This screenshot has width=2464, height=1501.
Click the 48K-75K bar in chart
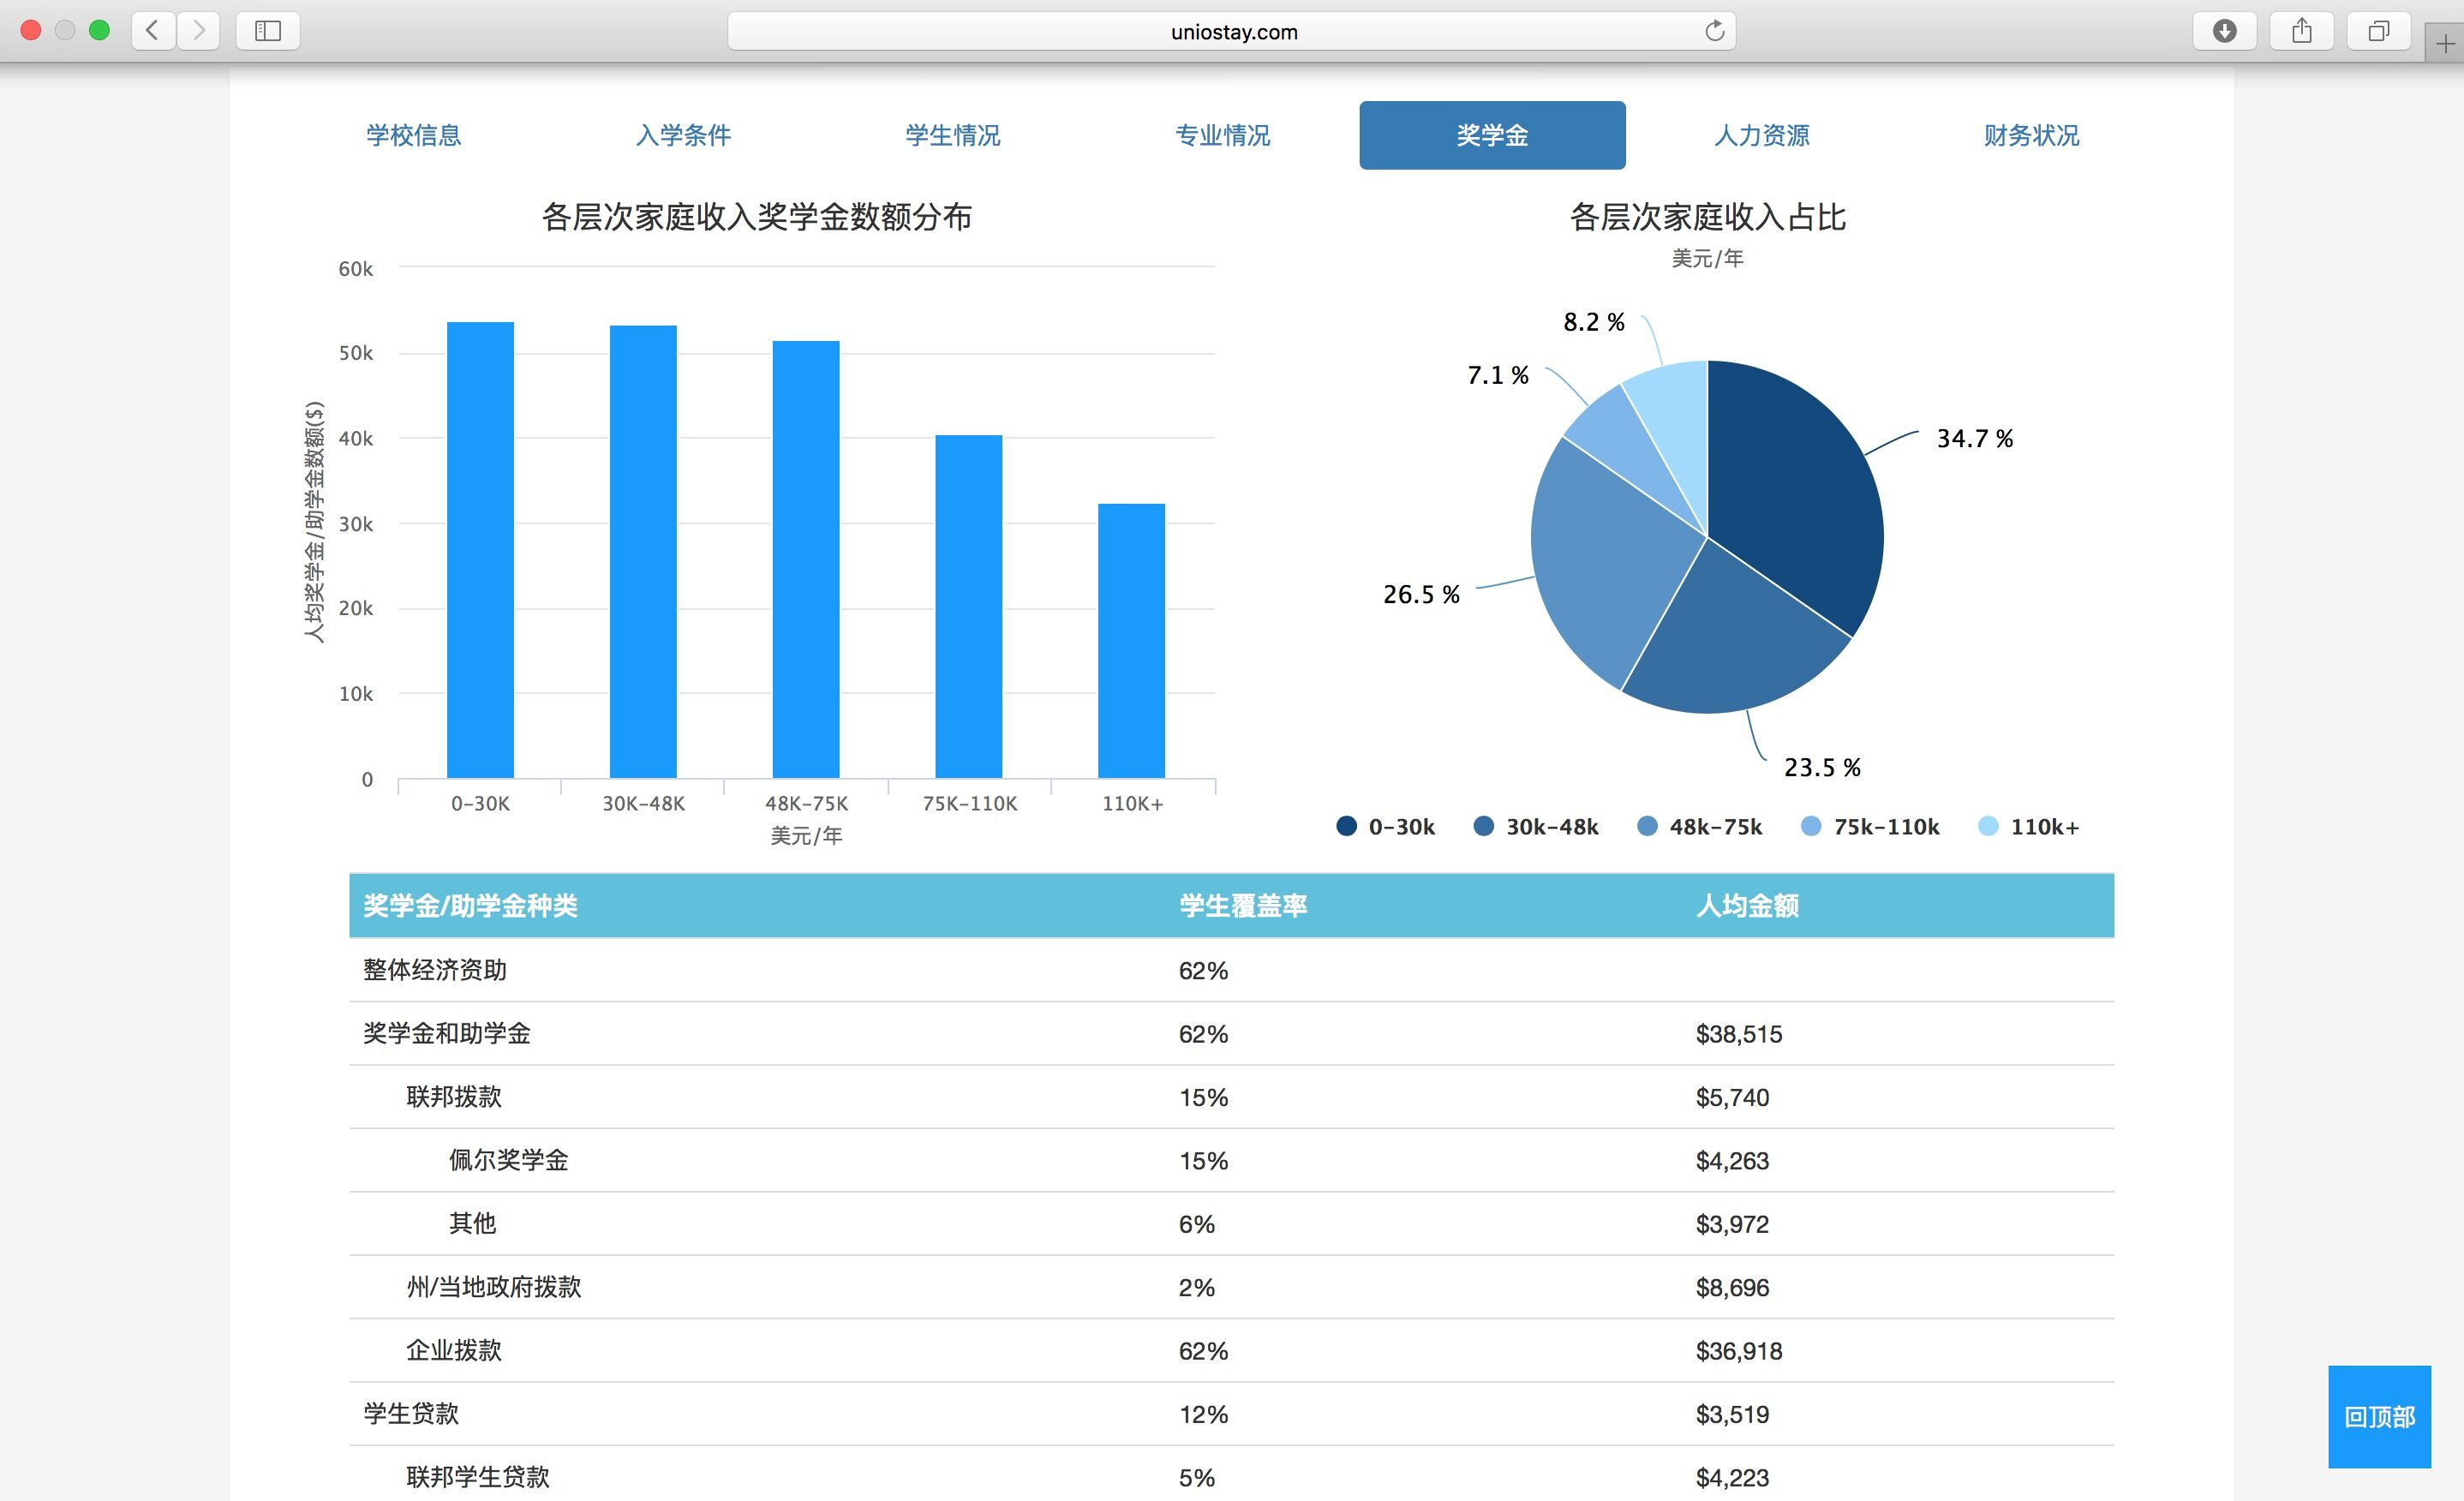[x=806, y=560]
